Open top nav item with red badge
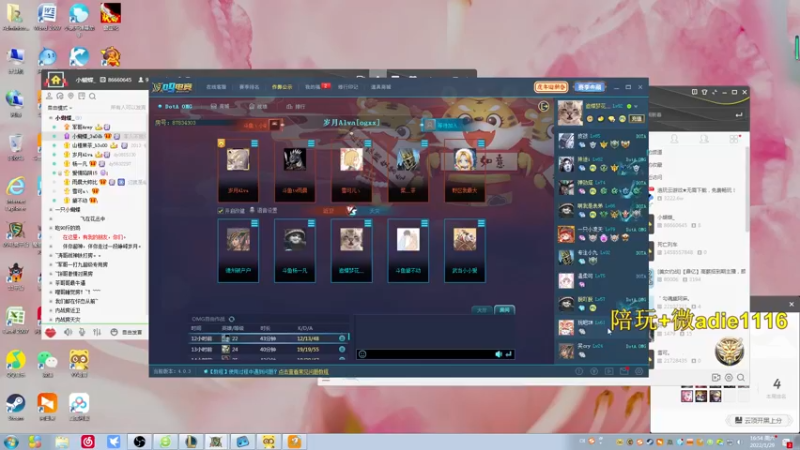The width and height of the screenshot is (800, 450). pos(316,87)
